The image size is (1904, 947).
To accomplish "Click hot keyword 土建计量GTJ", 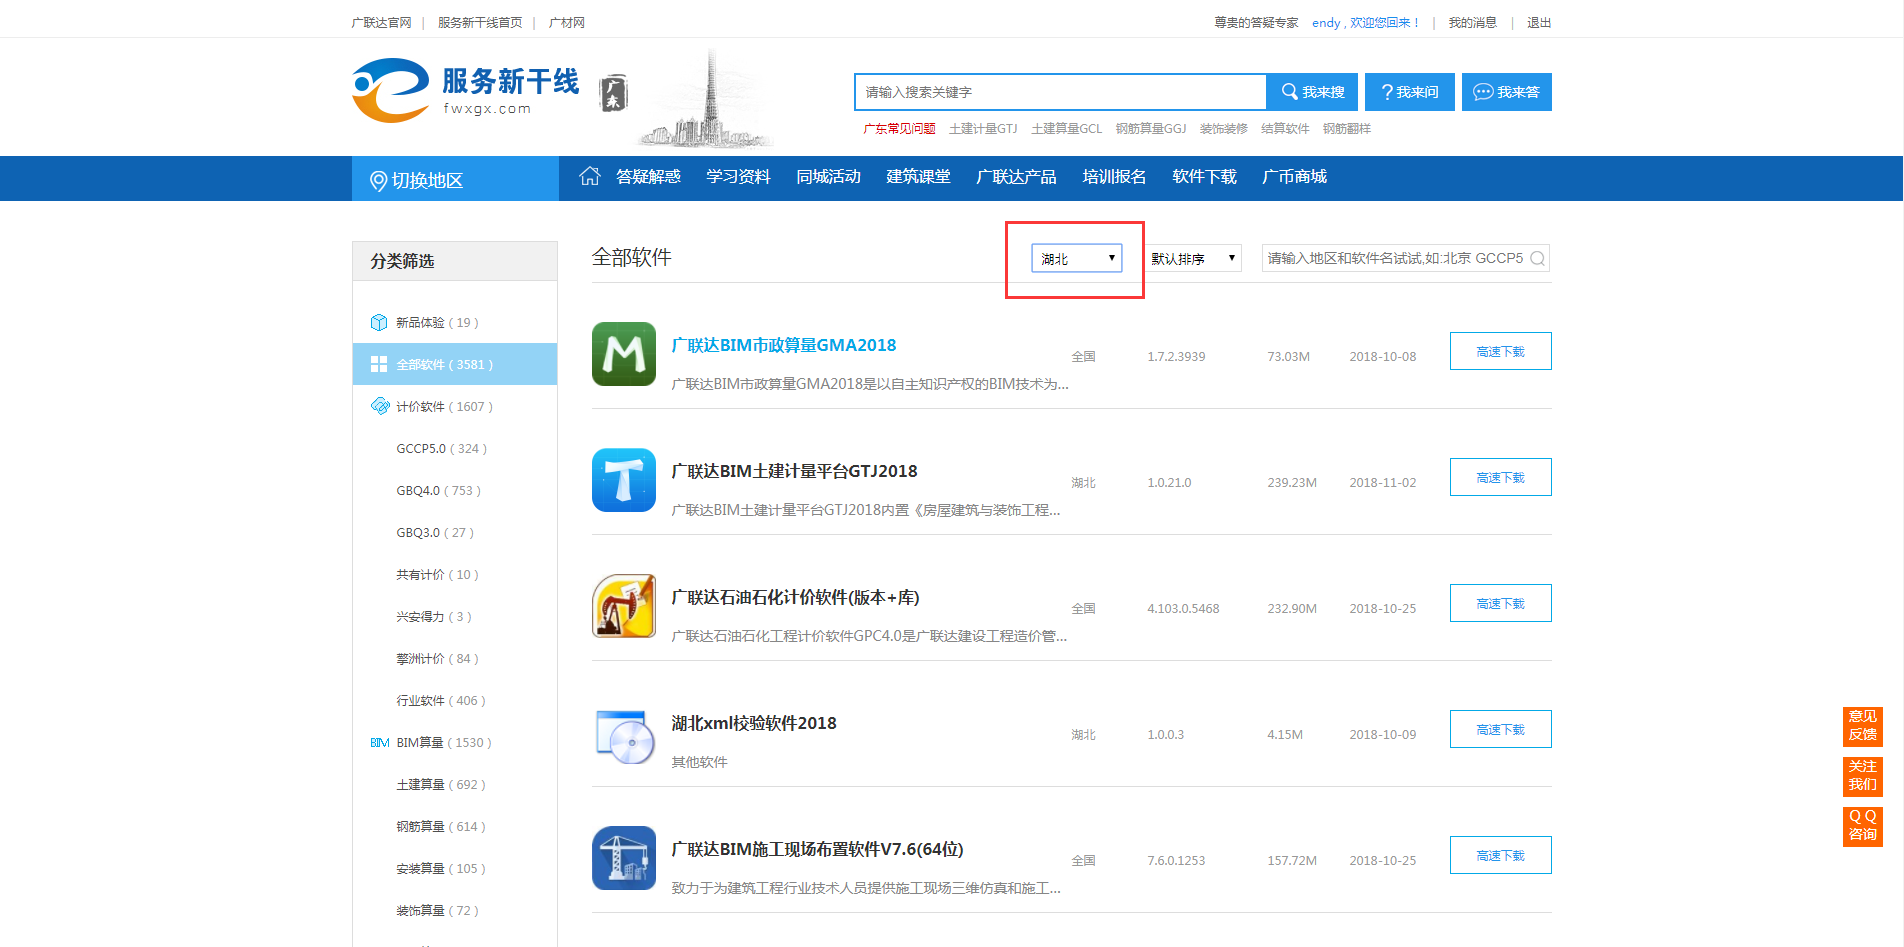I will [983, 129].
